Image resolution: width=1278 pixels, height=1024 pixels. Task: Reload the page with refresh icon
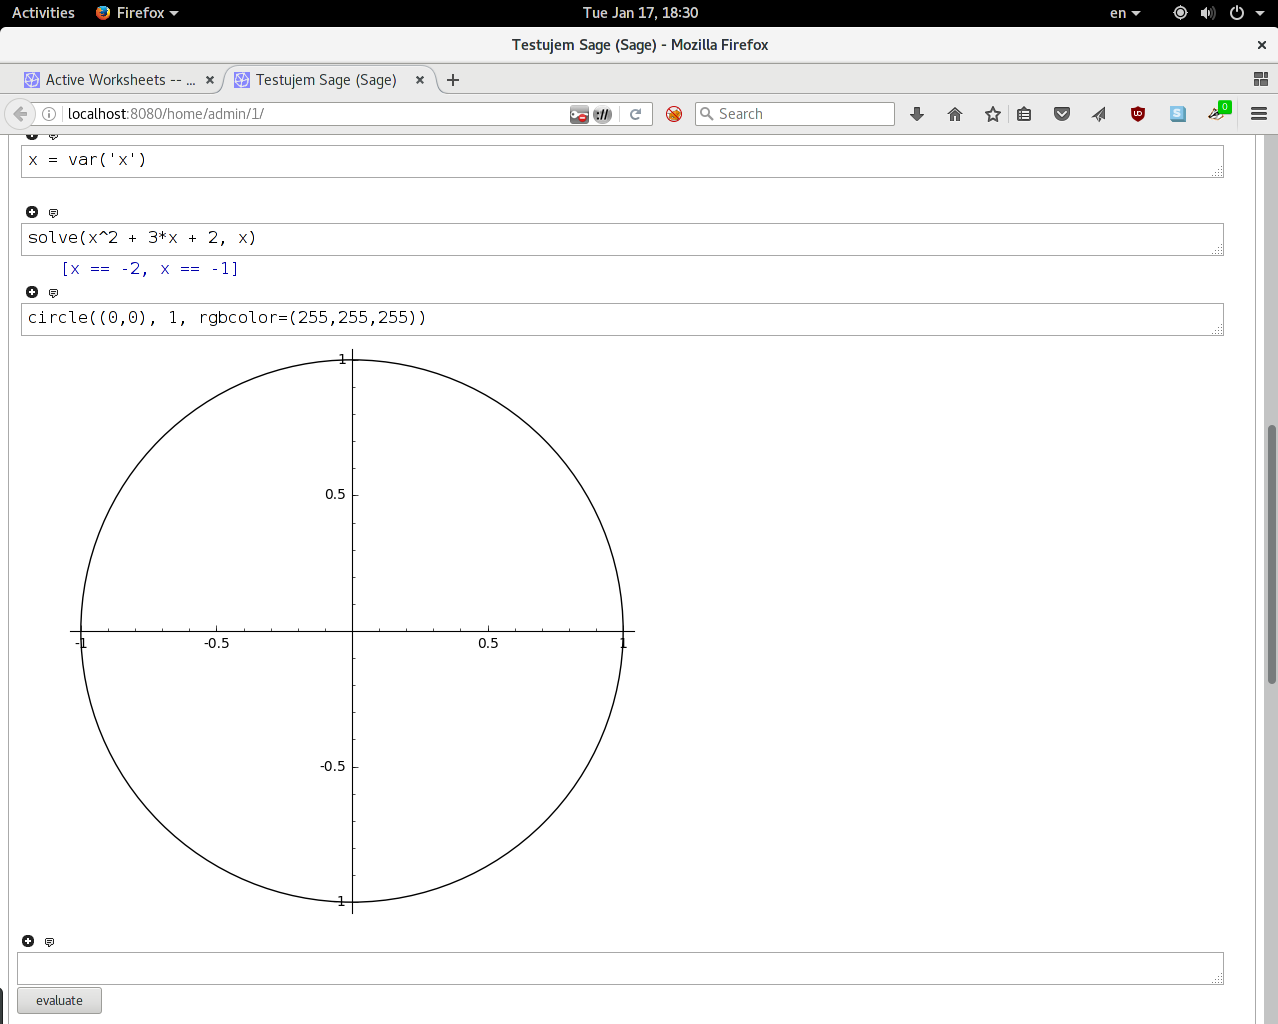pyautogui.click(x=635, y=114)
